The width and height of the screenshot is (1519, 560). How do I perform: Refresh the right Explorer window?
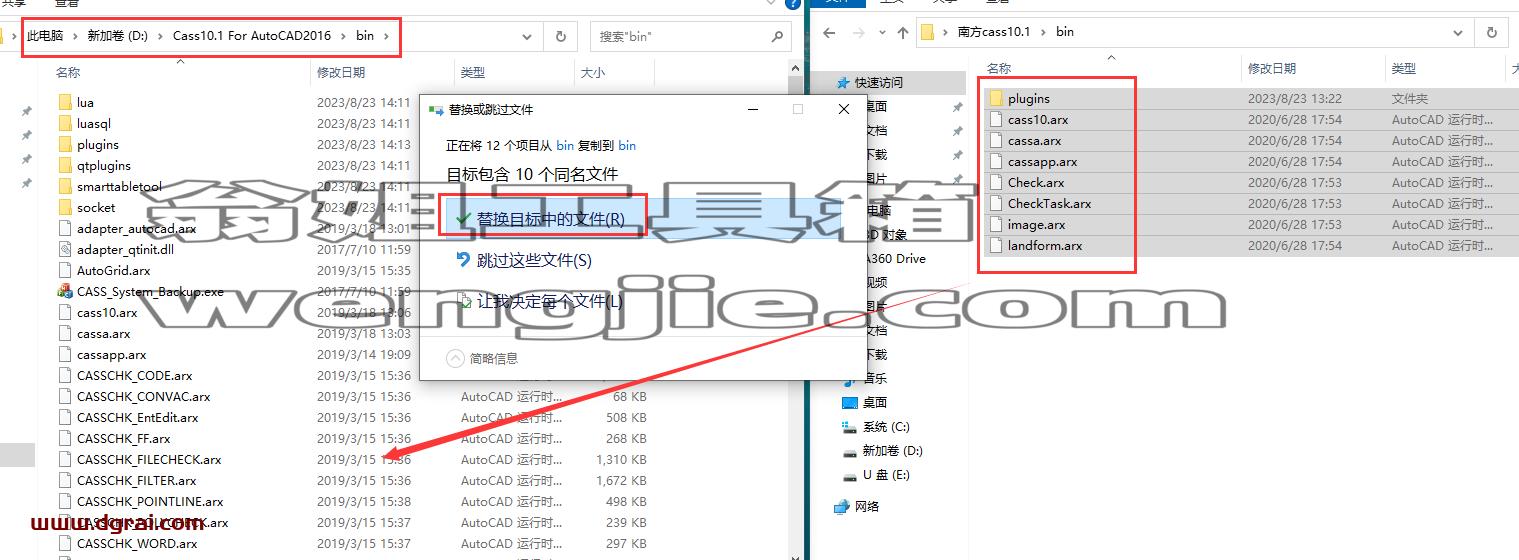coord(1491,32)
